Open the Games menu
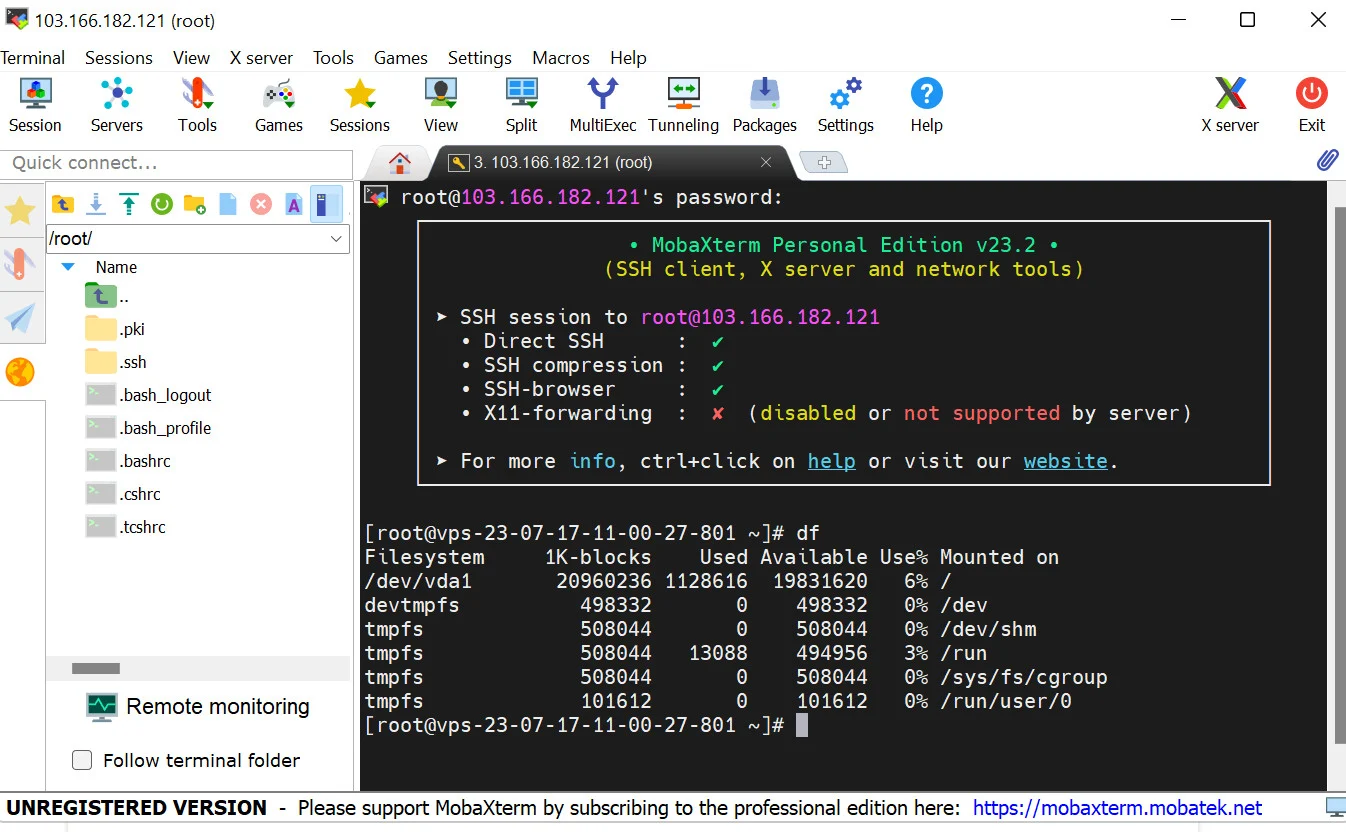Screen dimensions: 1346x832 coord(400,58)
